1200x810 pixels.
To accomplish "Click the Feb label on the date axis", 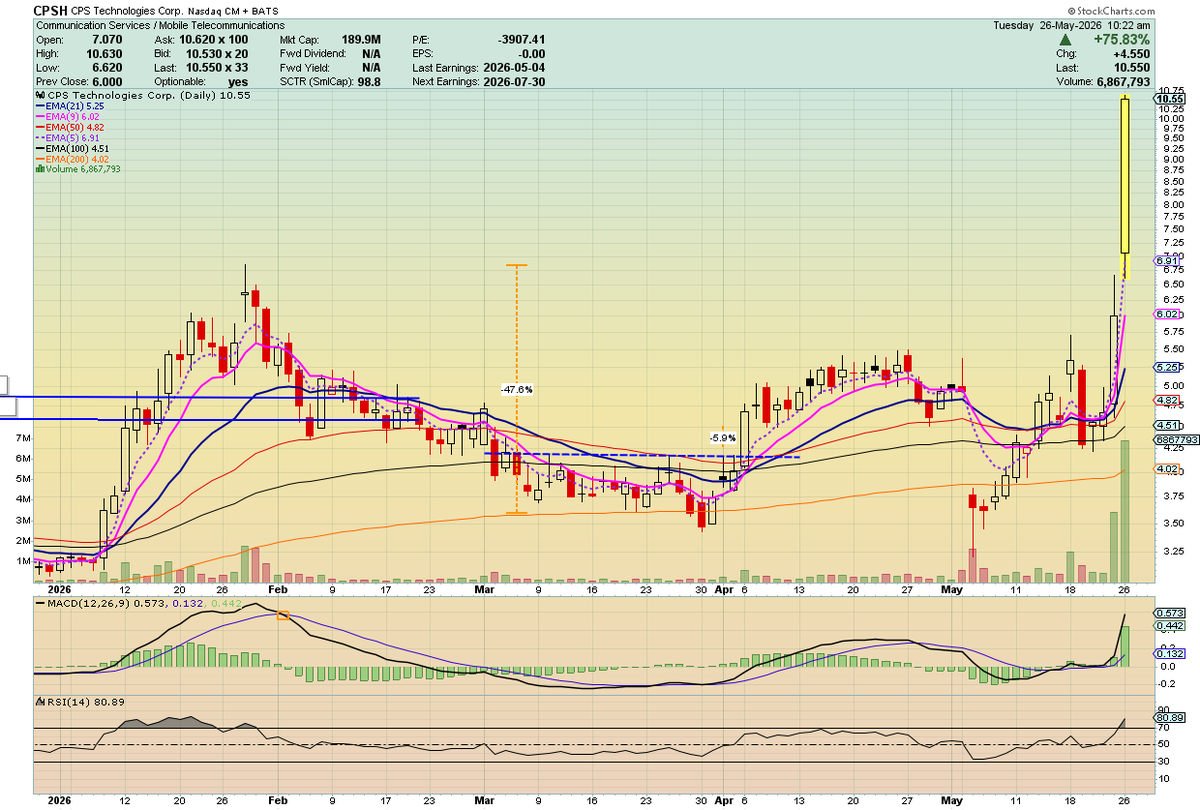I will tap(279, 590).
